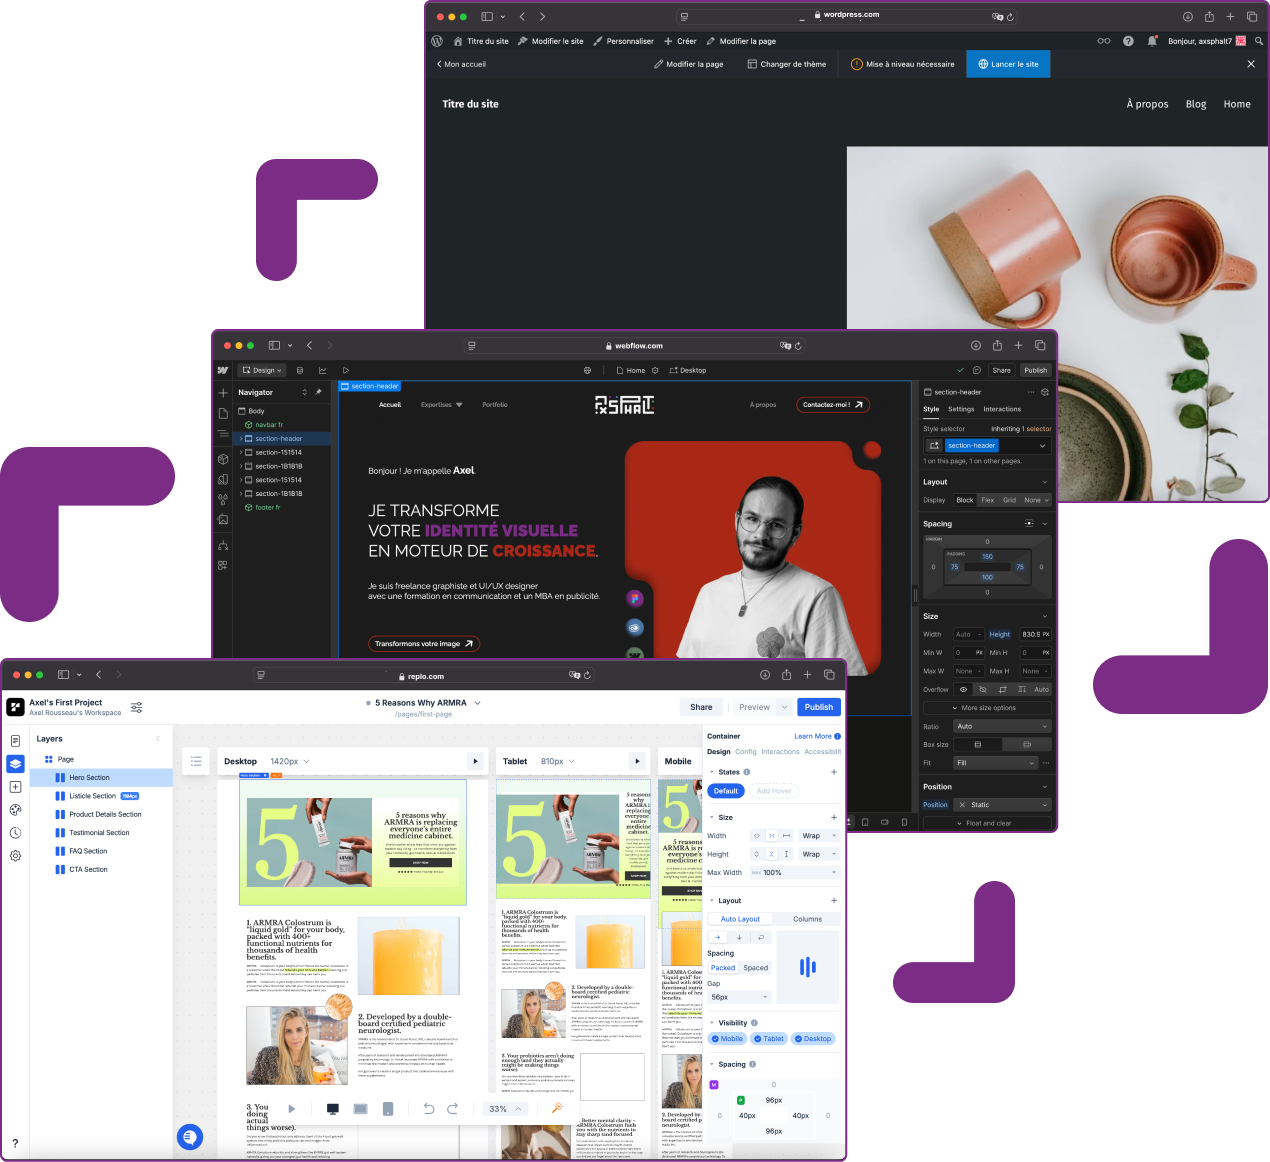1270x1162 pixels.
Task: Open Replo support chat bubble
Action: [190, 1137]
